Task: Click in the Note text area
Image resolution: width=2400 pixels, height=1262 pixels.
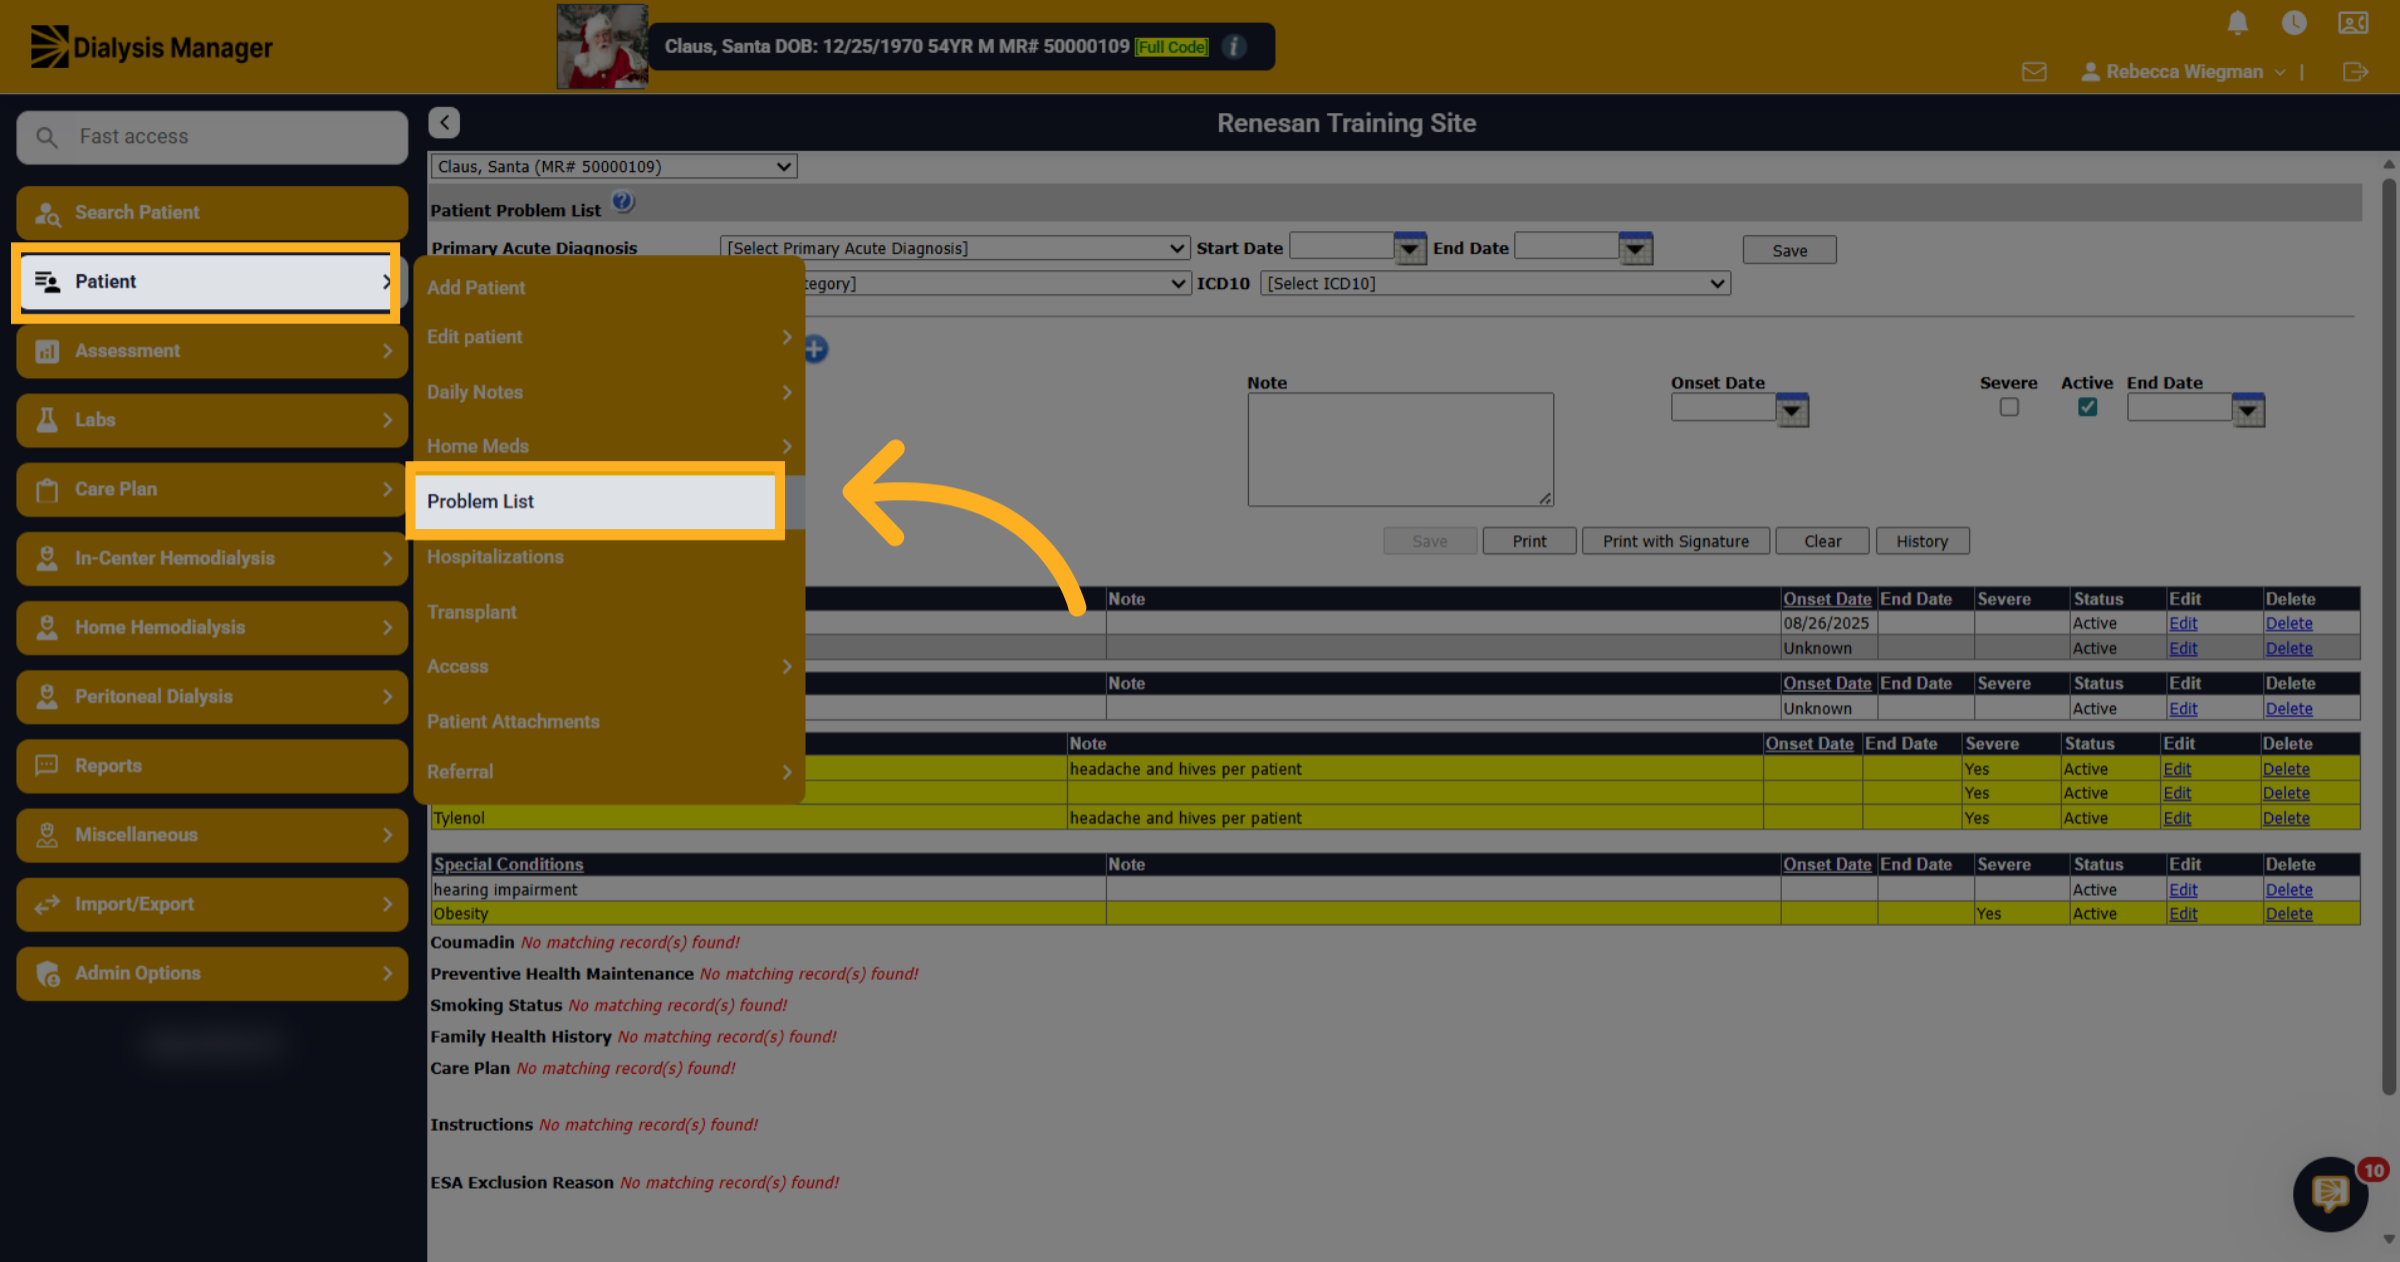Action: pyautogui.click(x=1400, y=449)
